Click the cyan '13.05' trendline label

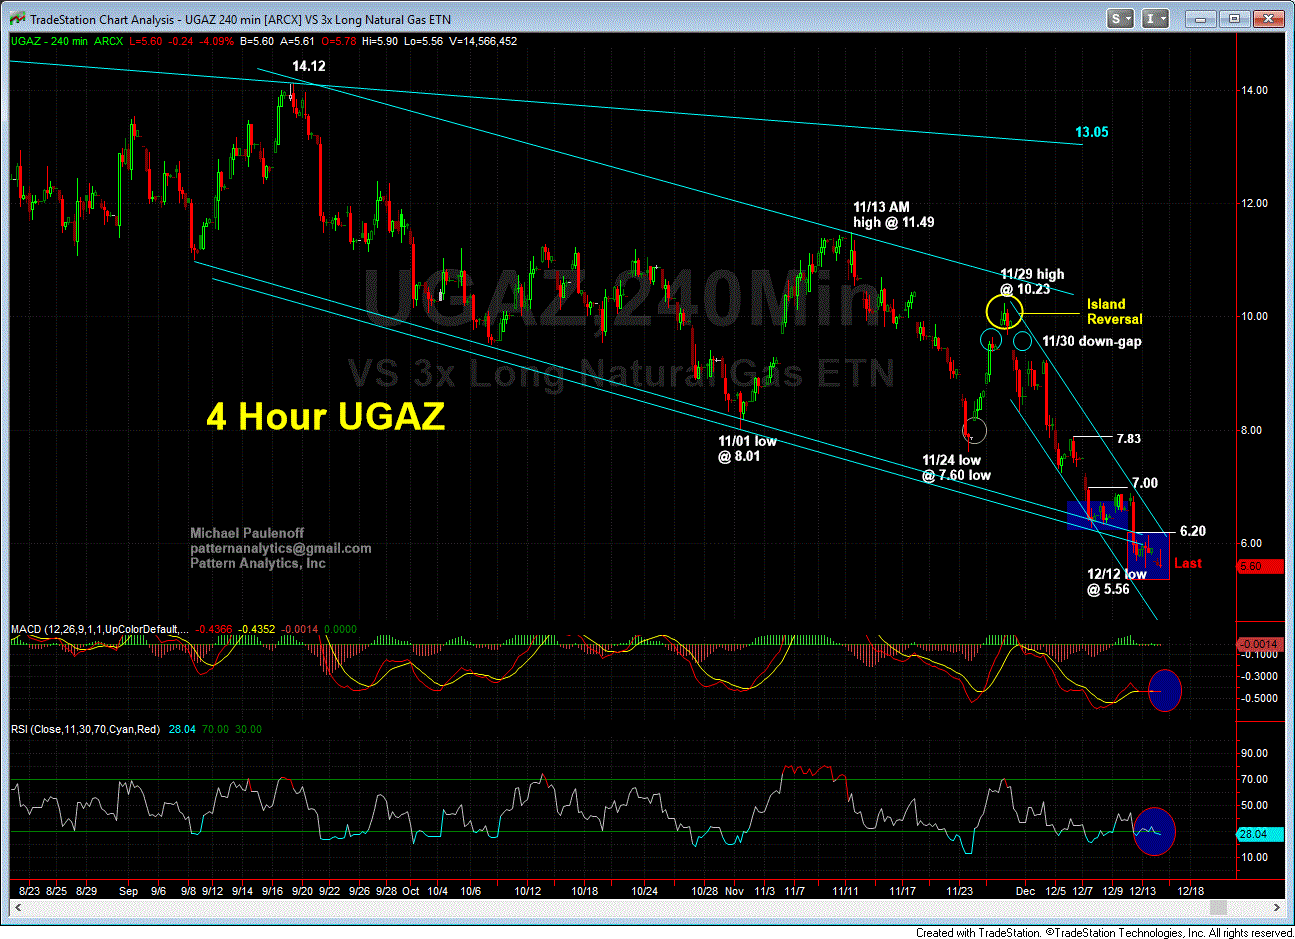1092,132
